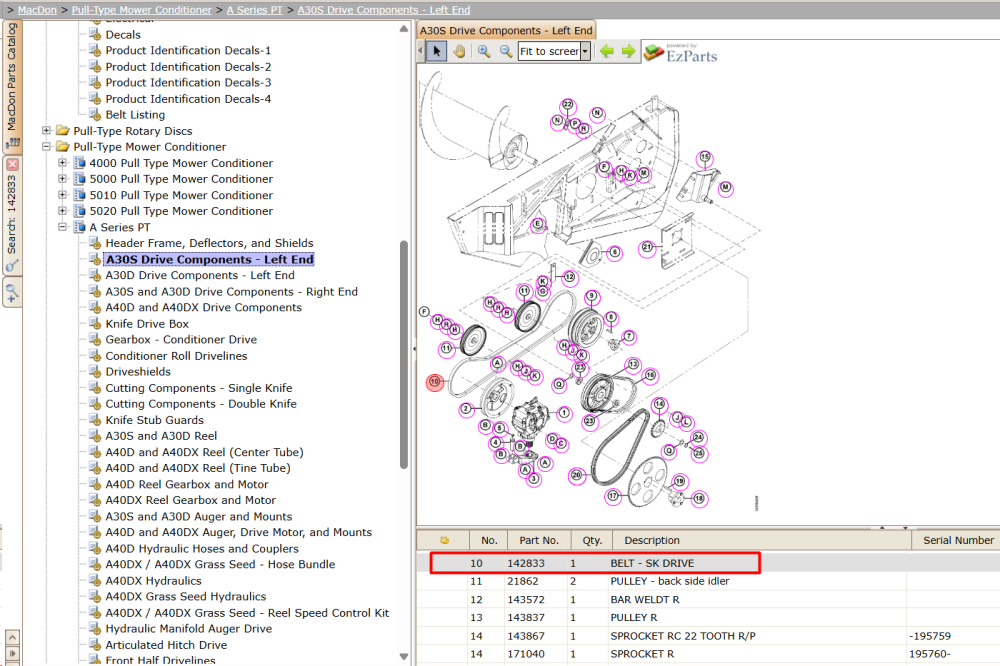Close the Search: 142833 side tab

tap(12, 164)
